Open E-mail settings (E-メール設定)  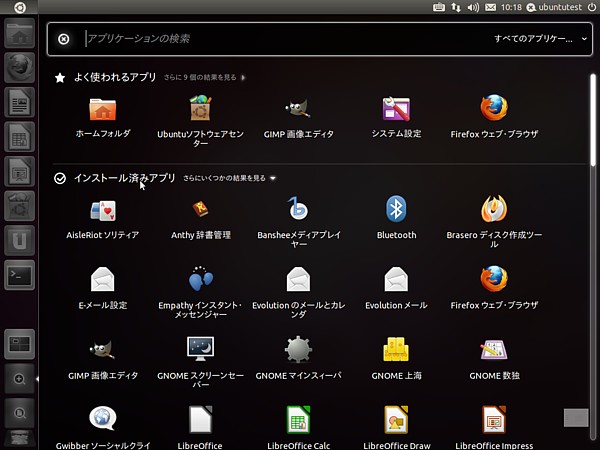[103, 279]
